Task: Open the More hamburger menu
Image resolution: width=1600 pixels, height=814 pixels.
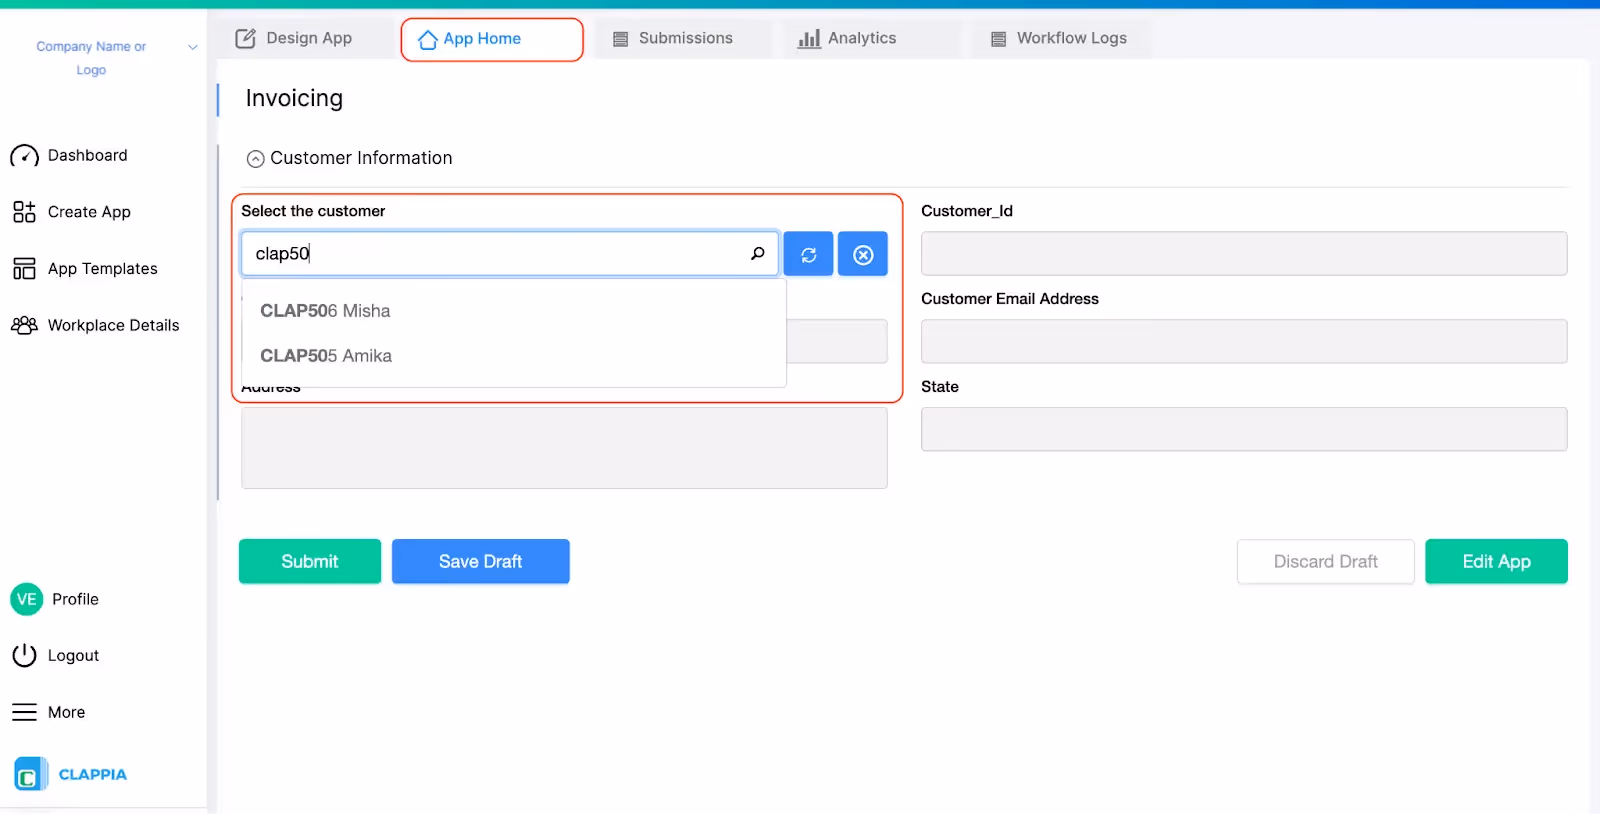Action: pyautogui.click(x=24, y=712)
